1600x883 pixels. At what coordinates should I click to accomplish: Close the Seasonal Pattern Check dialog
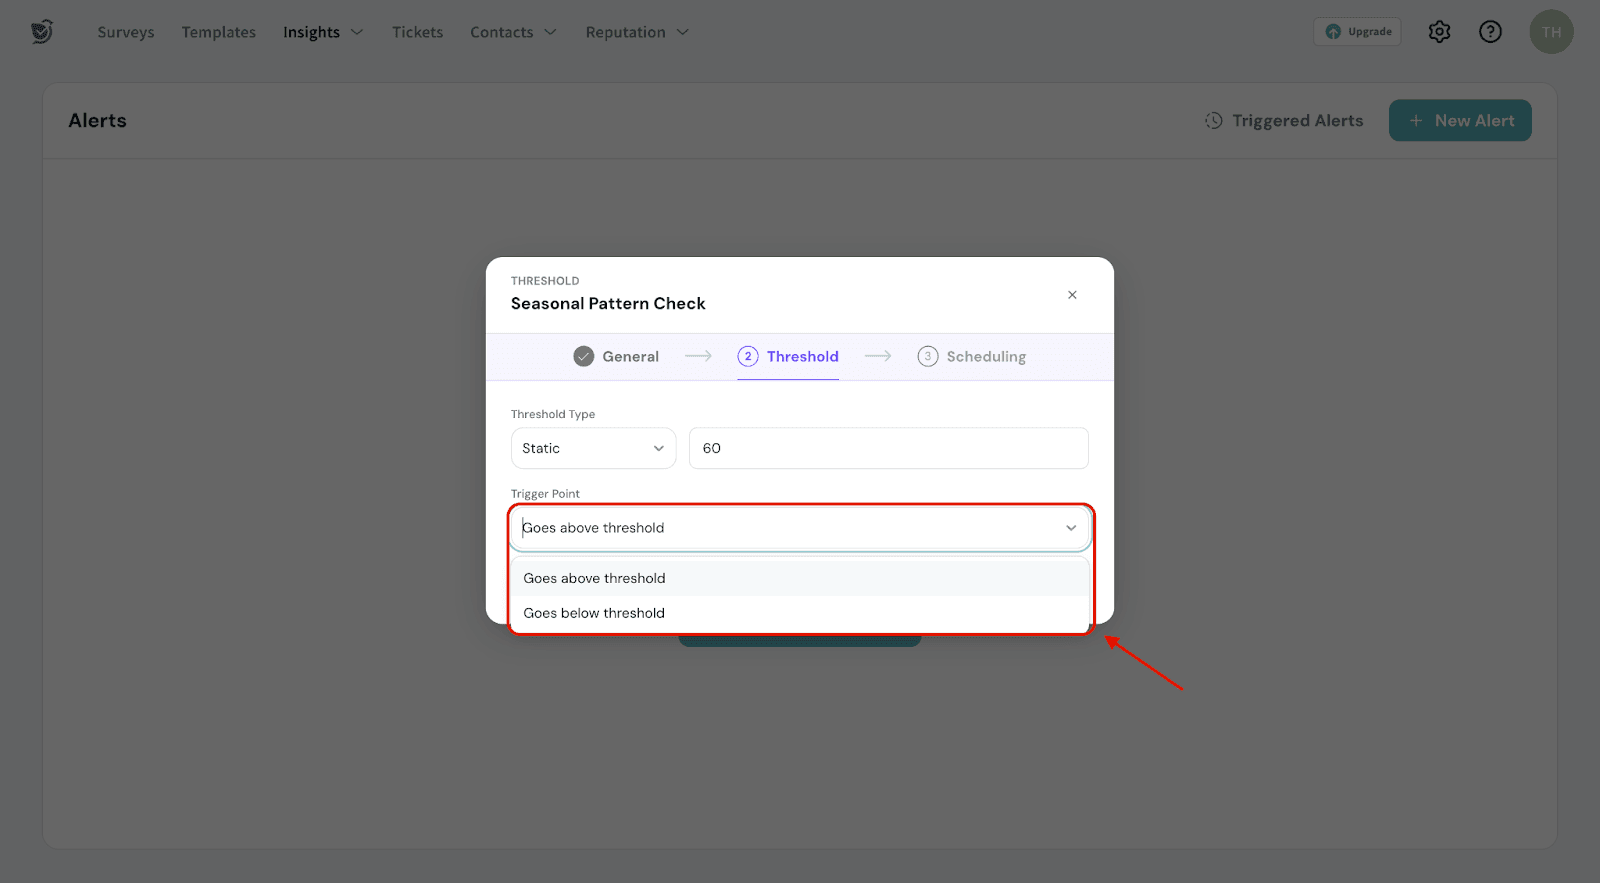pos(1072,295)
